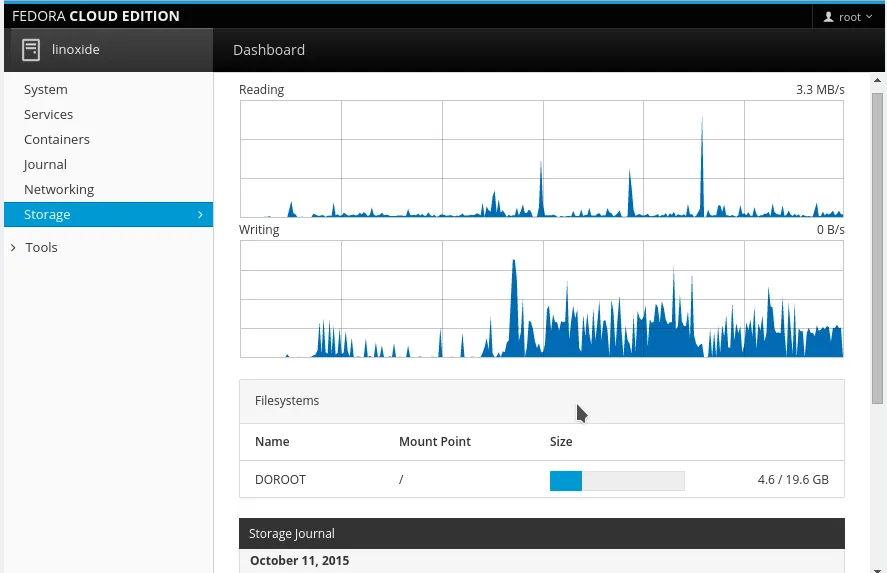Select Containers in the sidebar
887x573 pixels.
[57, 139]
